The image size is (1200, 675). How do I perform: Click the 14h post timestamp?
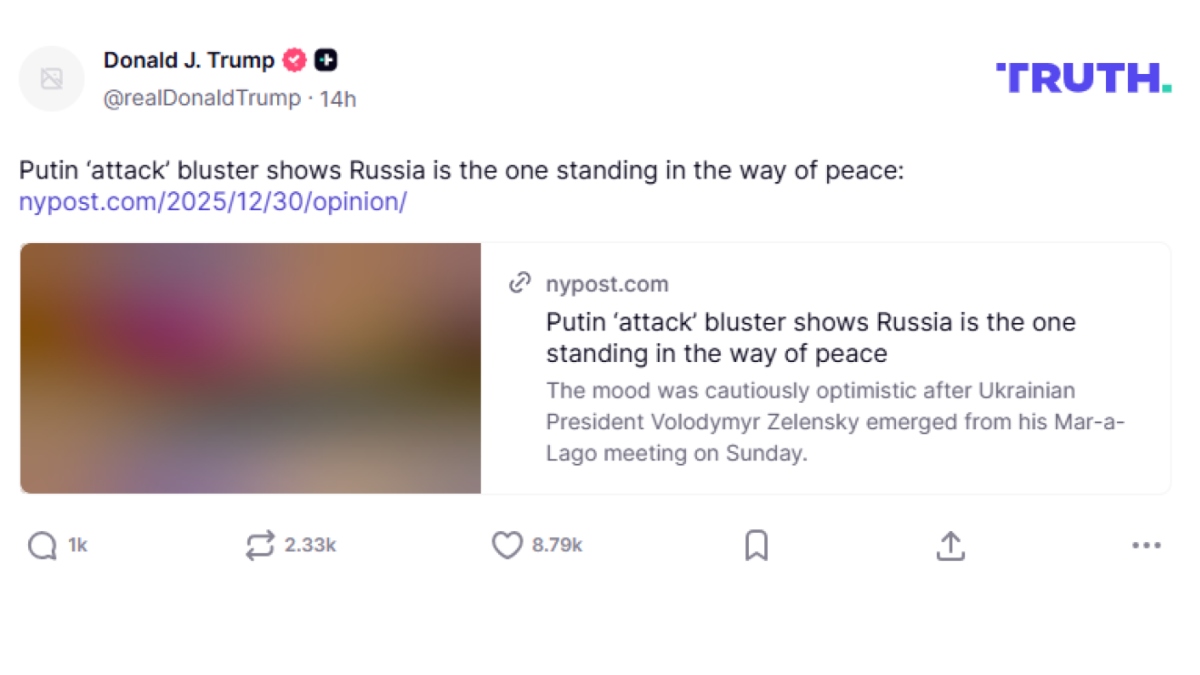pyautogui.click(x=338, y=98)
